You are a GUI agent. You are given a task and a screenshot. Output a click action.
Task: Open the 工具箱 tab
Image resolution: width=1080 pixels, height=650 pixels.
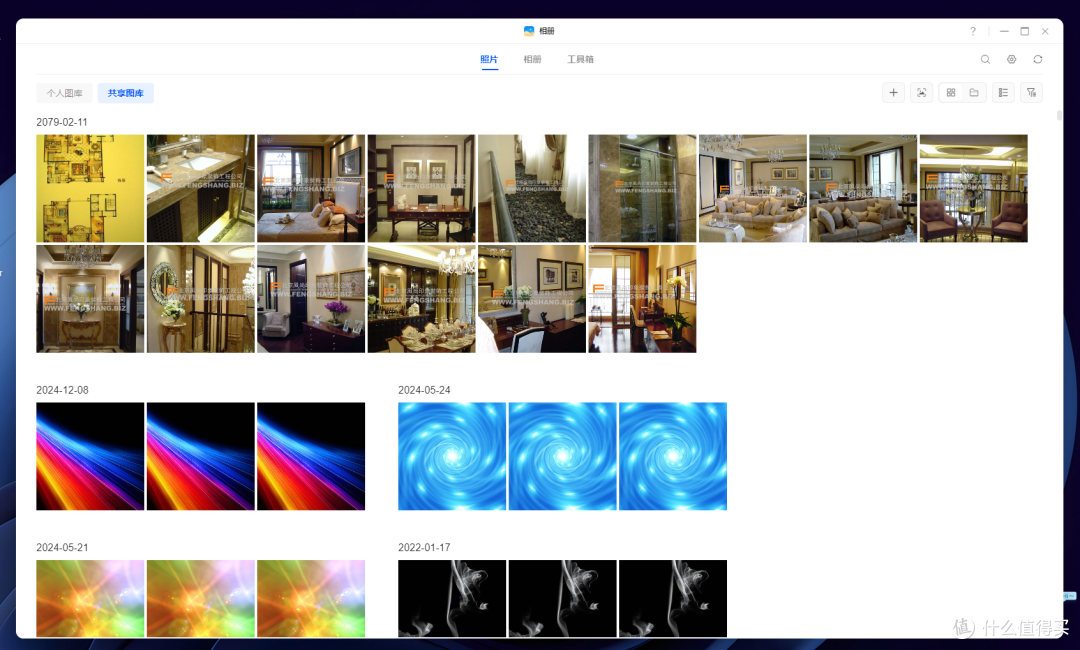pos(581,59)
